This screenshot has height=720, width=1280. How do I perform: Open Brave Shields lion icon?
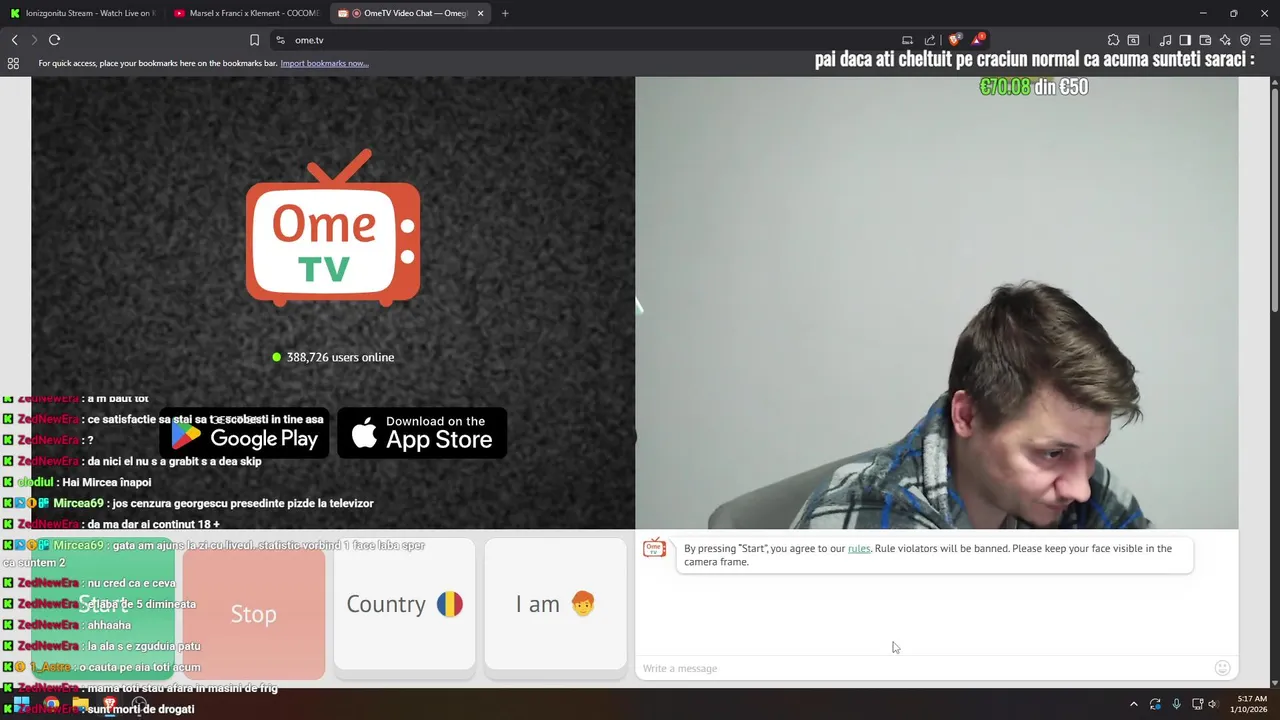coord(955,39)
